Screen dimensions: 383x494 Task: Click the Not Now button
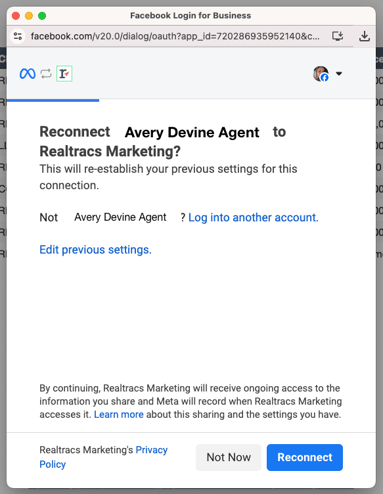[x=229, y=457]
